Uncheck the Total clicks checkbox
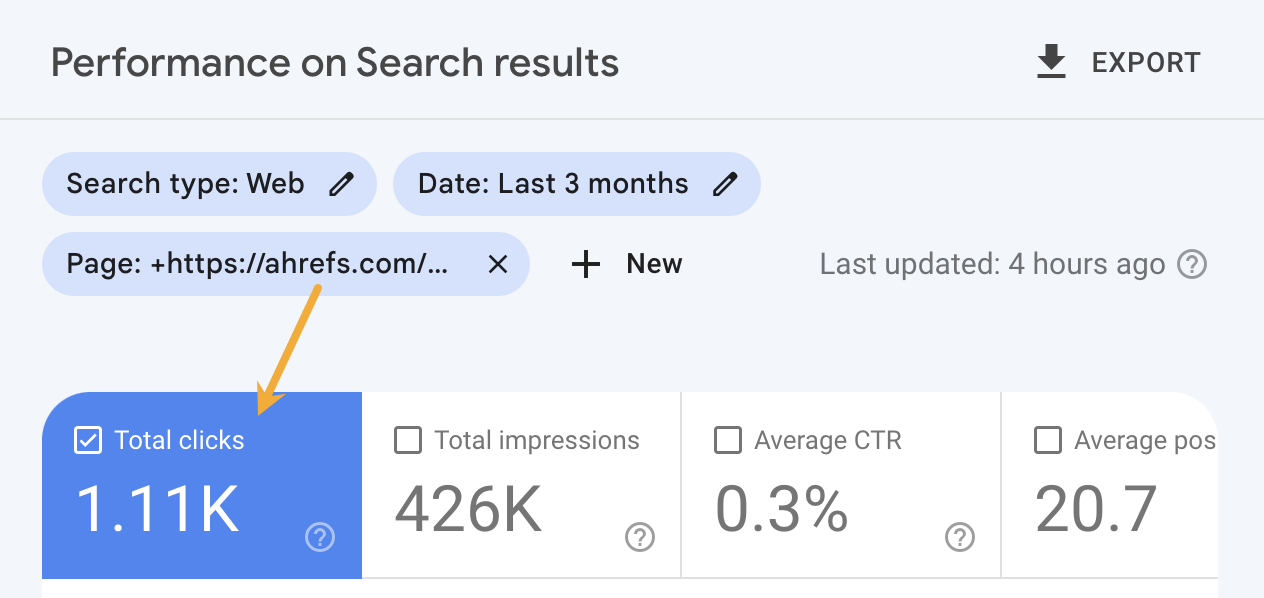Image resolution: width=1264 pixels, height=598 pixels. point(87,440)
